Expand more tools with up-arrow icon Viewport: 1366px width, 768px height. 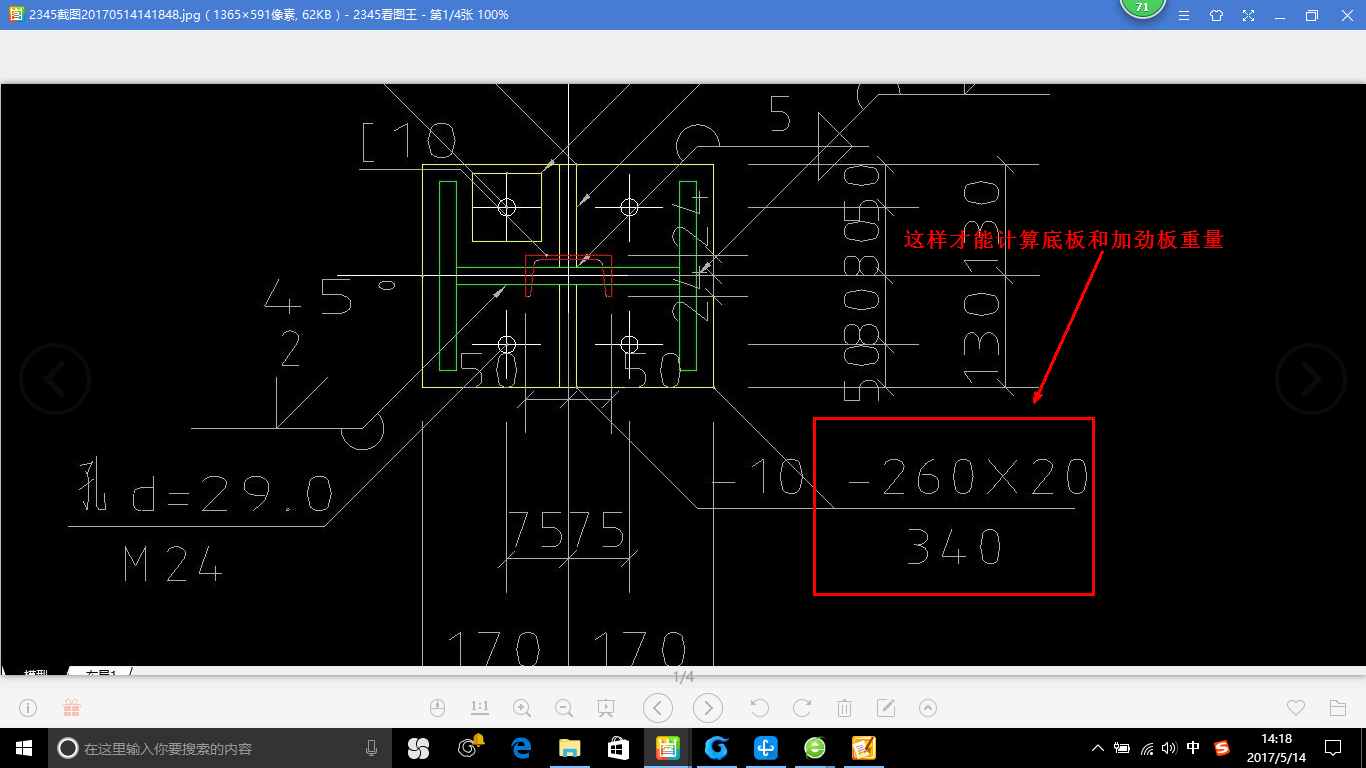[928, 708]
